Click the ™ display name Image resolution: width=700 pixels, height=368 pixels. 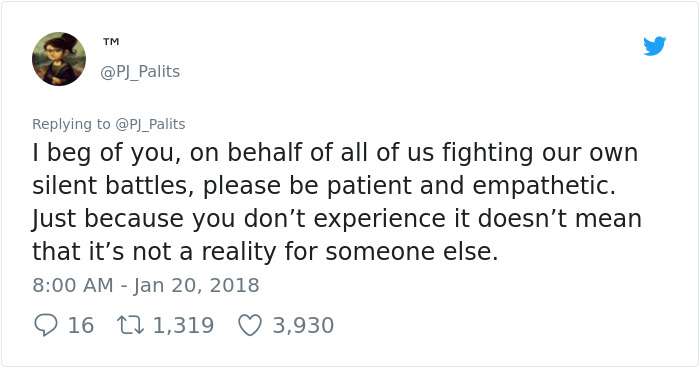pyautogui.click(x=111, y=42)
